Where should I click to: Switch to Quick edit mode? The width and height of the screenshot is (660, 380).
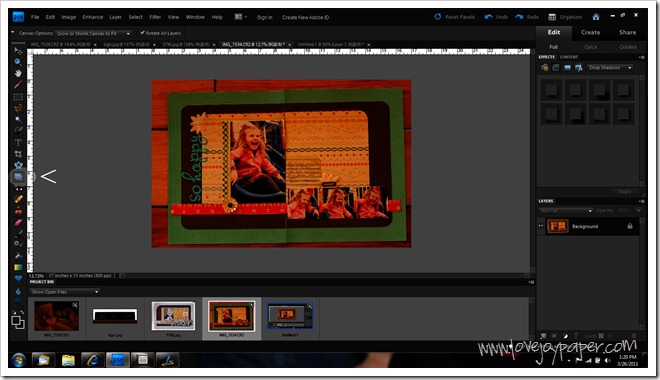click(591, 47)
